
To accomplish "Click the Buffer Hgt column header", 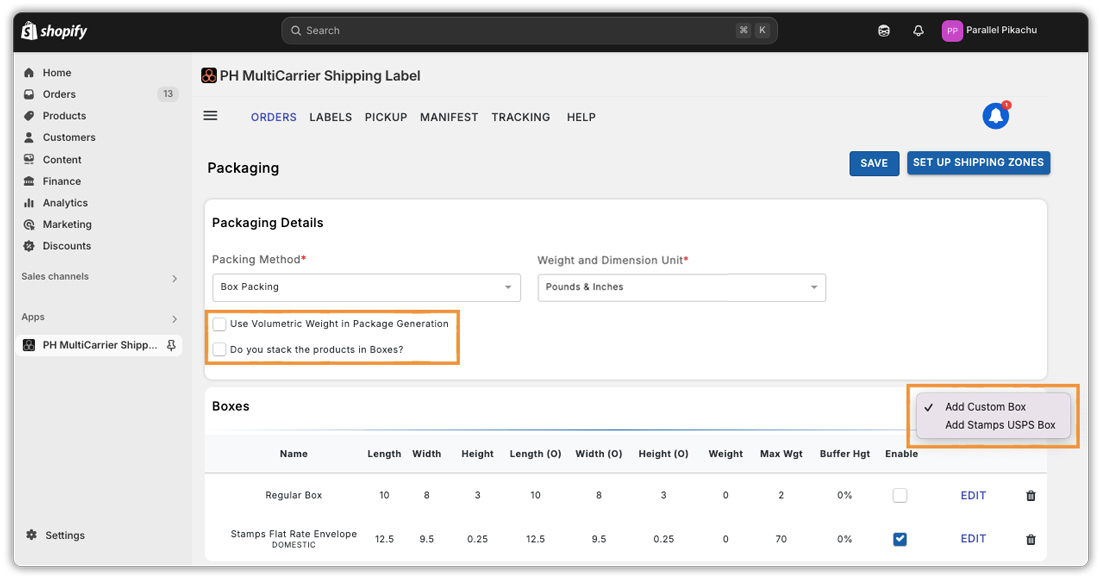I will pyautogui.click(x=845, y=454).
